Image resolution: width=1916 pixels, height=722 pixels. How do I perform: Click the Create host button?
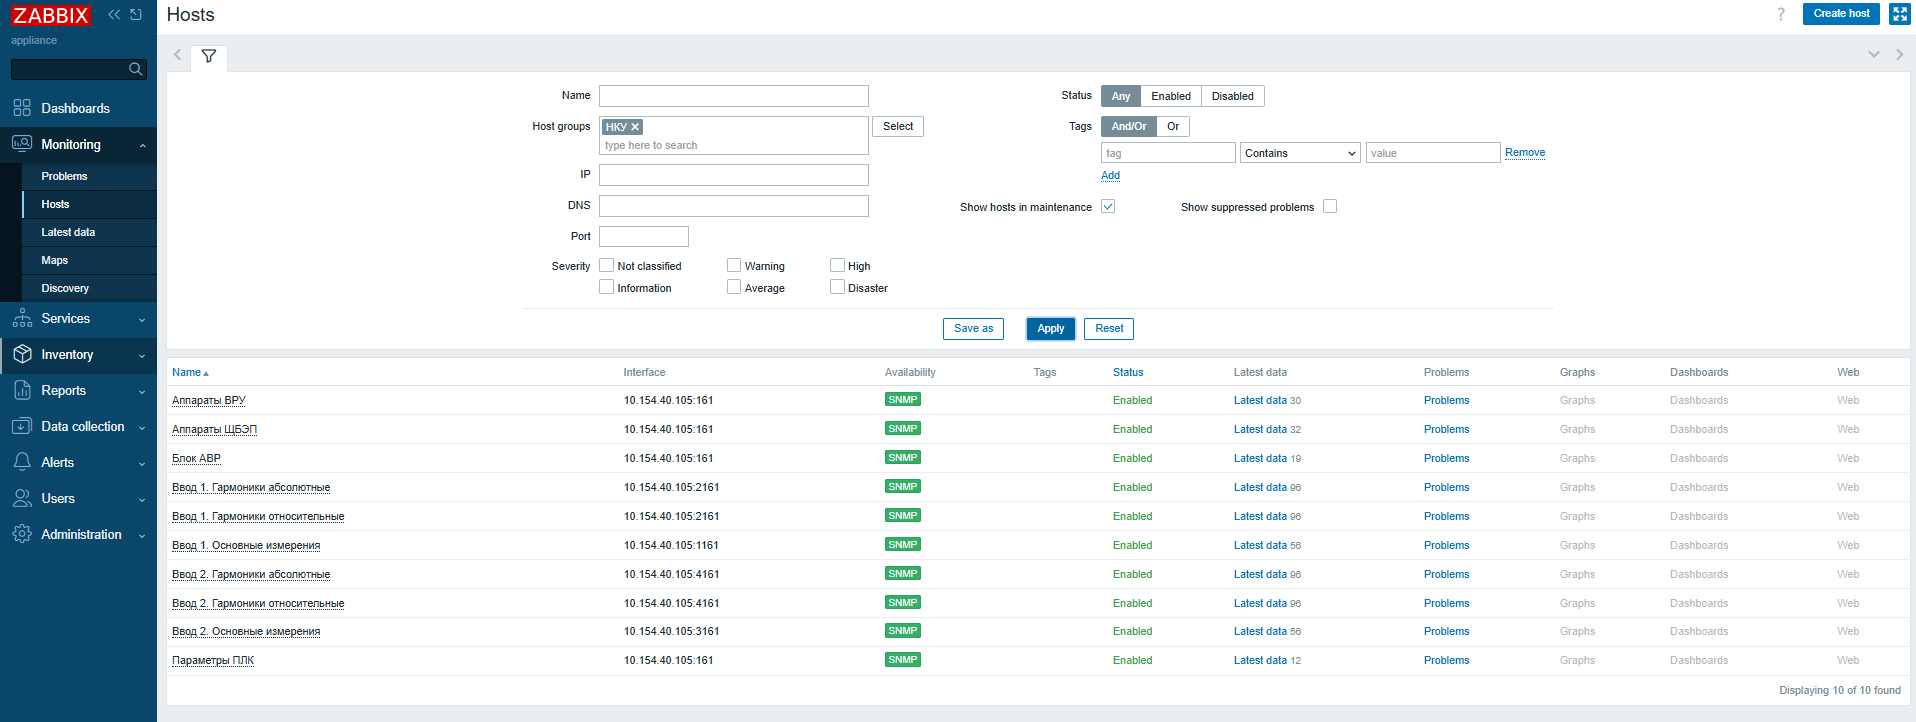coord(1841,14)
